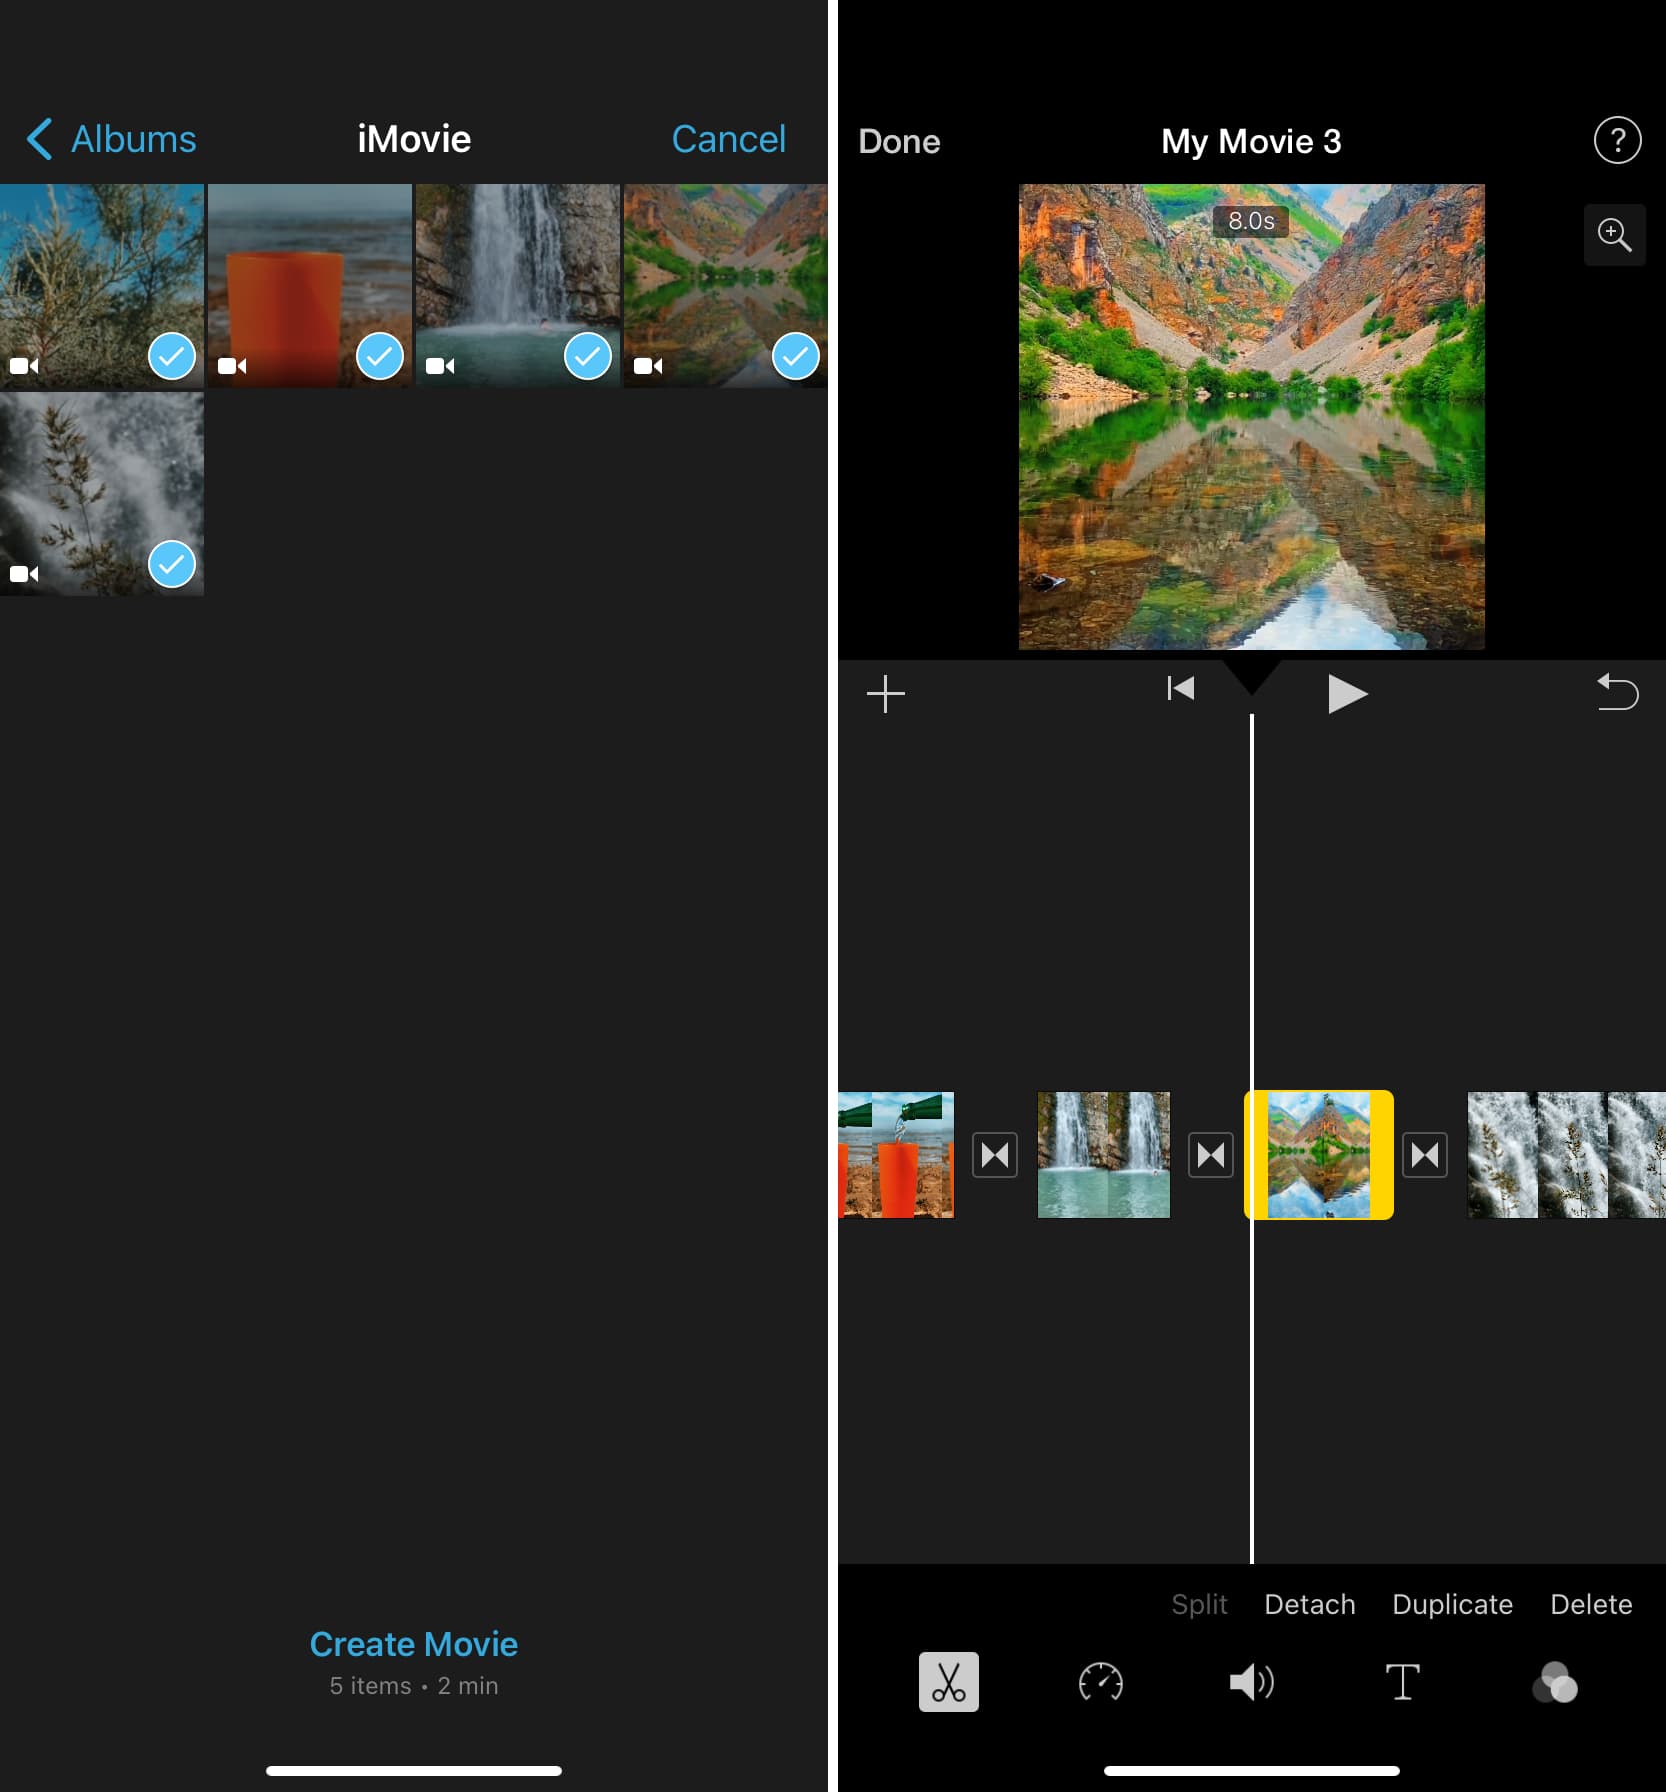This screenshot has width=1666, height=1792.
Task: Tap the iMovie album title
Action: coord(414,140)
